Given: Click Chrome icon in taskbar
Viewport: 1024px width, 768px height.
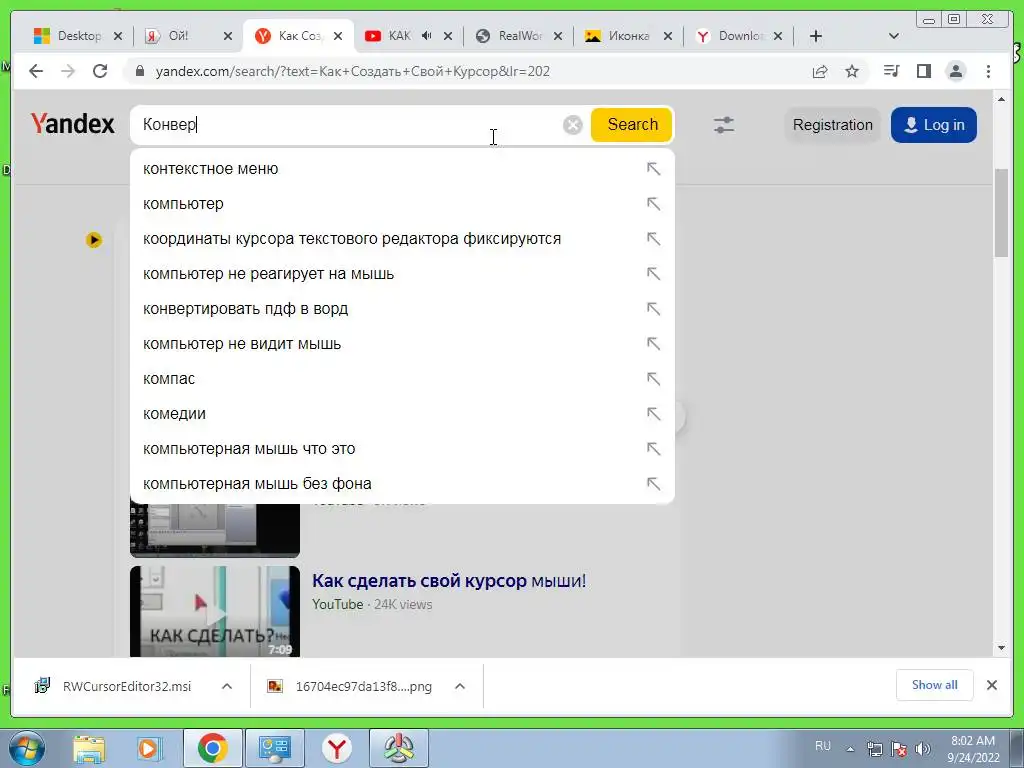Looking at the screenshot, I should click(x=213, y=748).
